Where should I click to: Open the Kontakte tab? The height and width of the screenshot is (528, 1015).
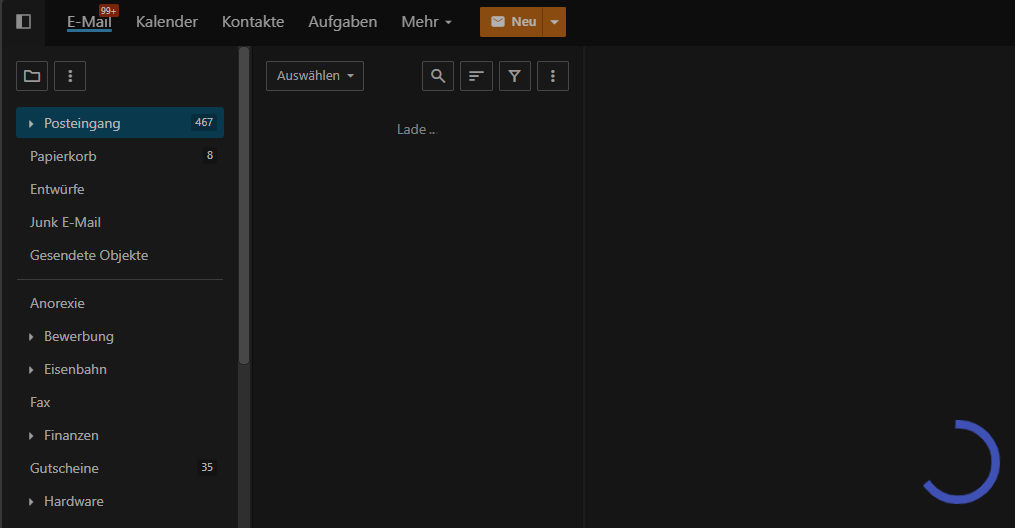[253, 22]
